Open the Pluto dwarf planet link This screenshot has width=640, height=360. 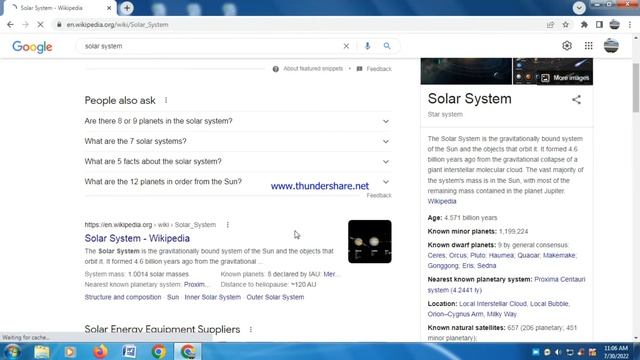click(478, 255)
